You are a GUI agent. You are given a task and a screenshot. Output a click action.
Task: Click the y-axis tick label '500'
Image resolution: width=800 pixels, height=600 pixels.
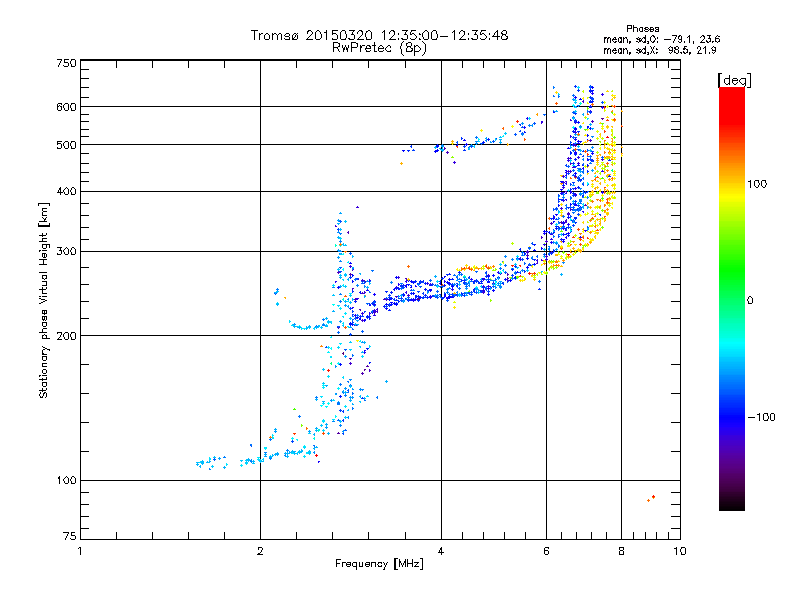coord(66,145)
